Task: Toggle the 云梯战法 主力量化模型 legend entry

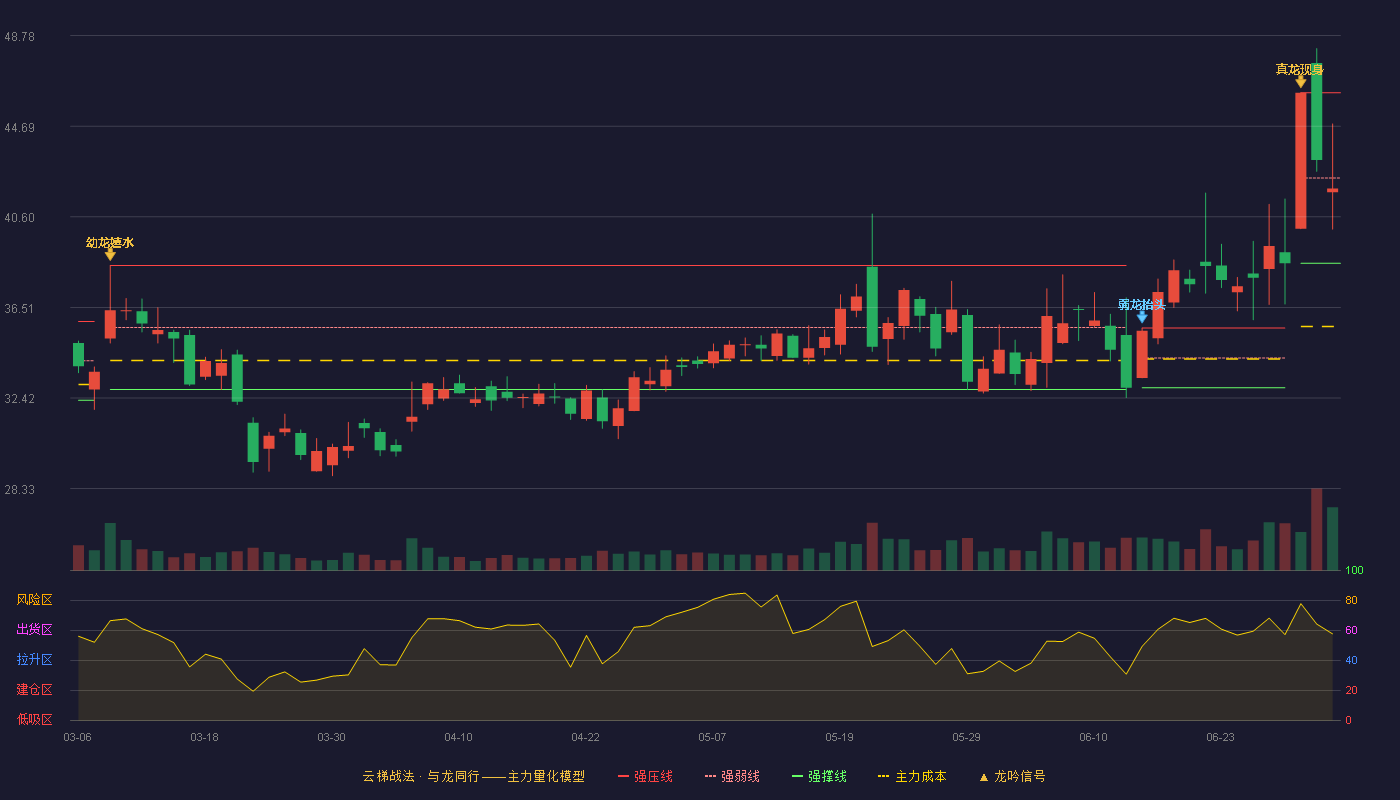Action: tap(473, 776)
